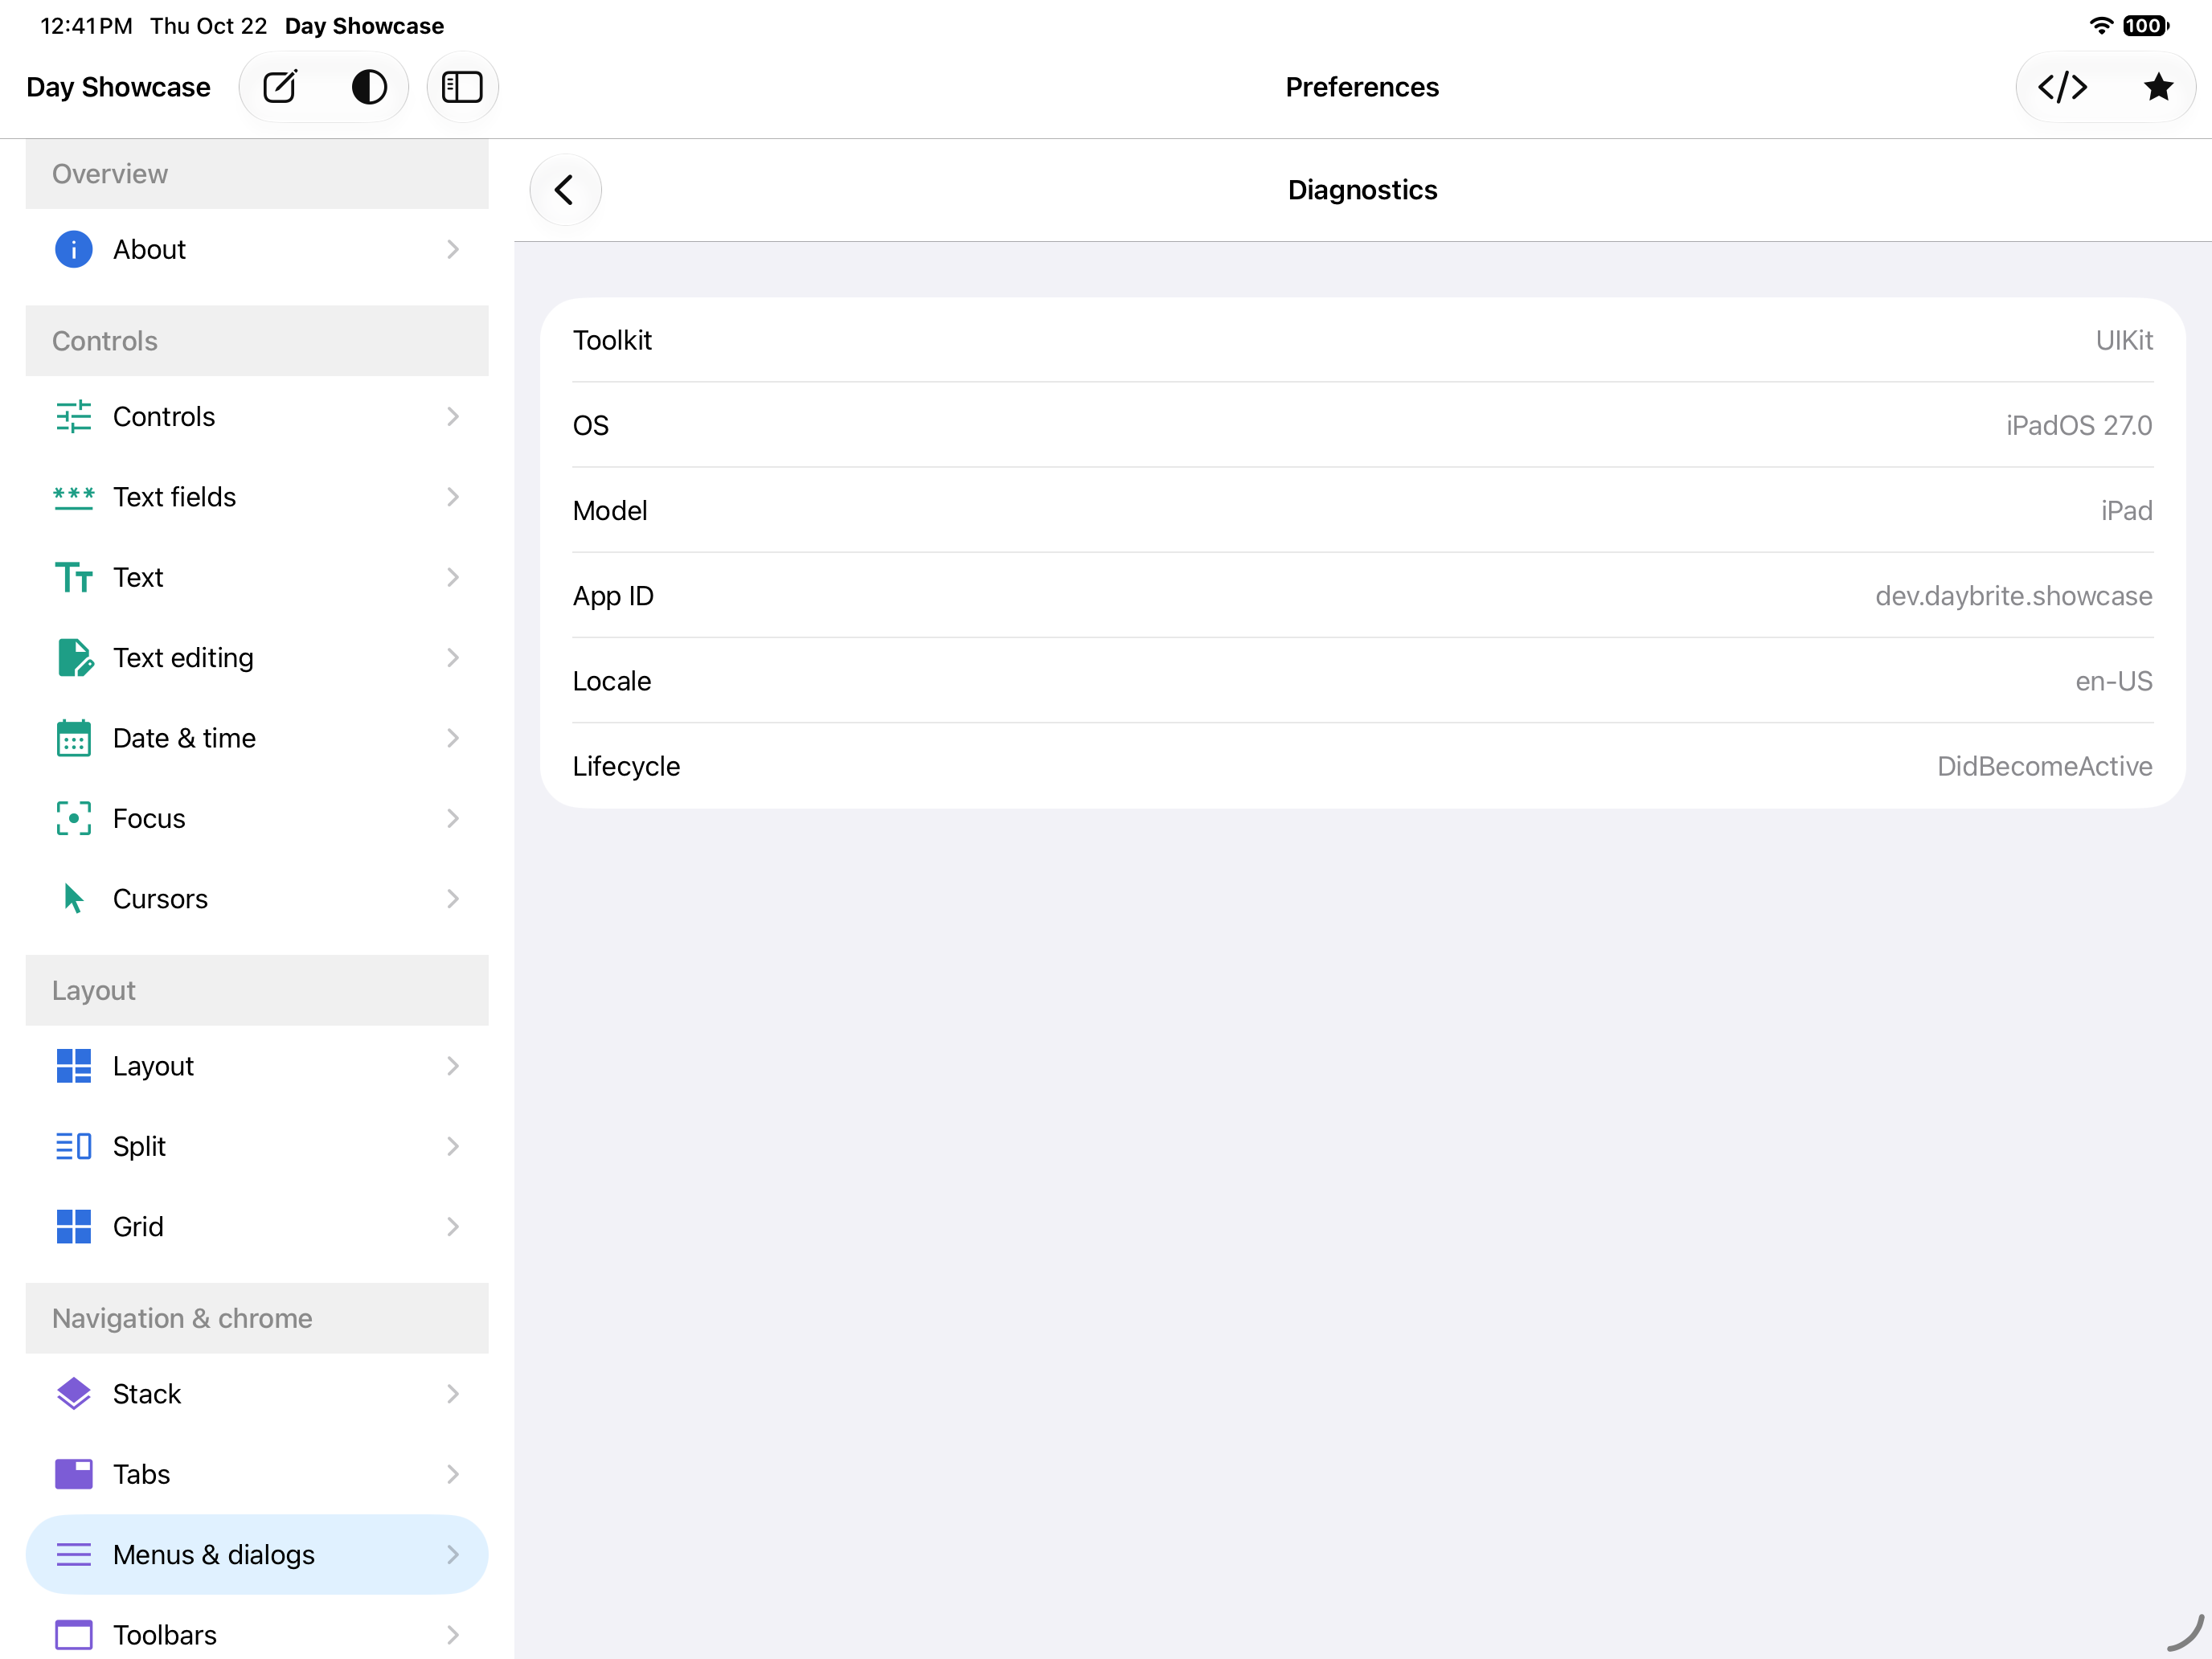Click the Text editing document icon
Viewport: 2212px width, 1659px height.
coord(75,658)
